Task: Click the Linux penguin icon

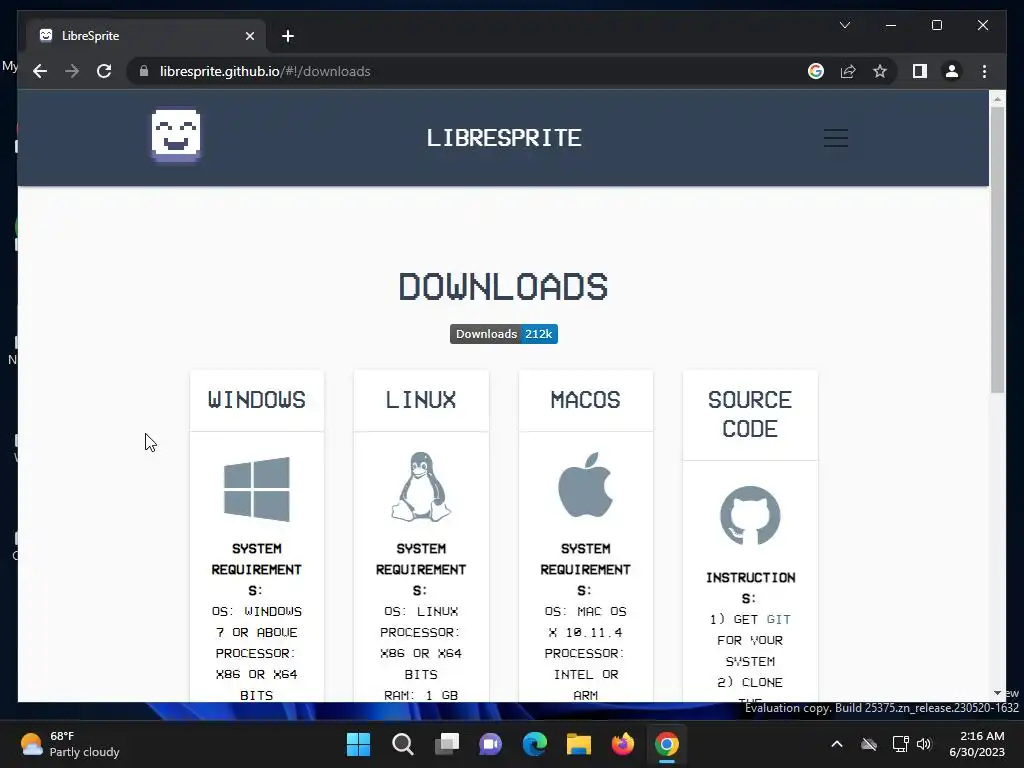Action: [x=421, y=487]
